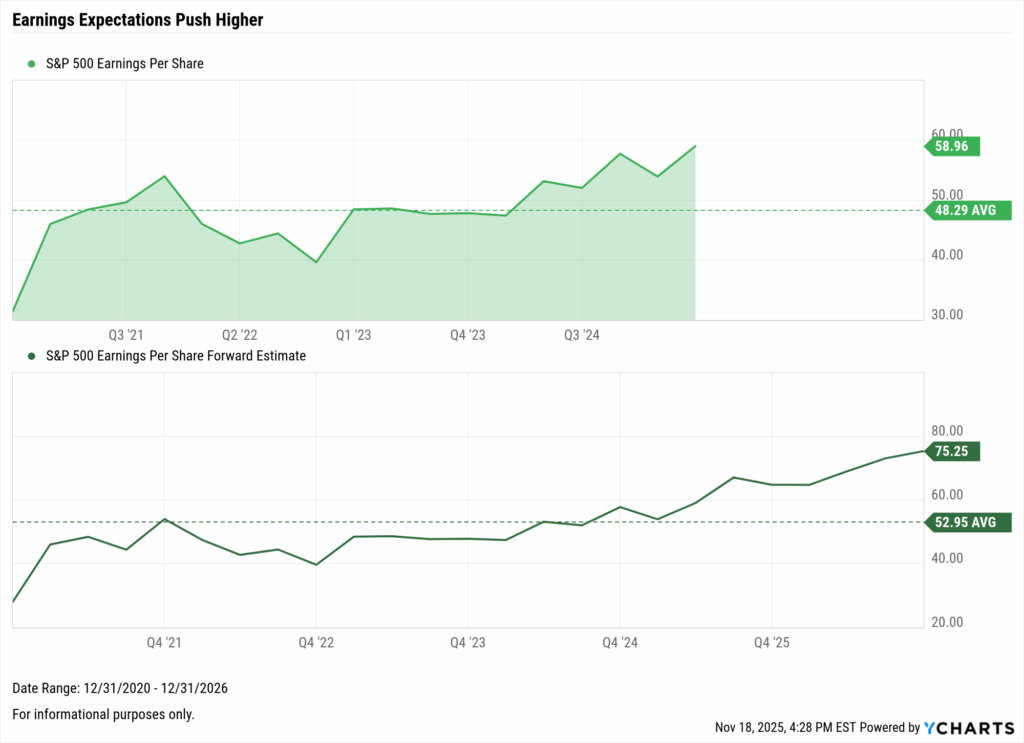Image resolution: width=1024 pixels, height=743 pixels.
Task: Select the 48.29 AVG label flag
Action: (x=964, y=210)
